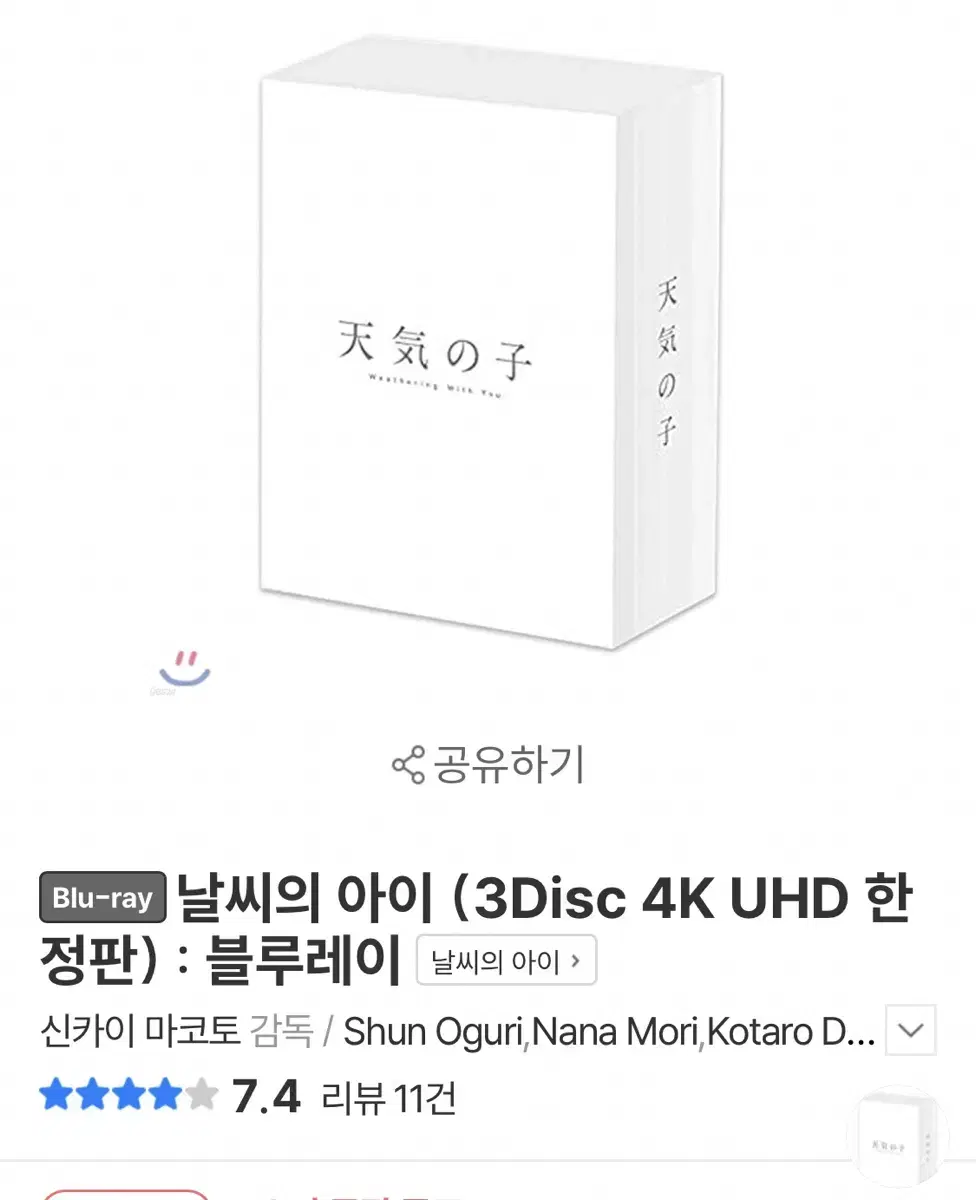The width and height of the screenshot is (976, 1200).
Task: Open the Shun Oguri actor link
Action: [x=434, y=1030]
